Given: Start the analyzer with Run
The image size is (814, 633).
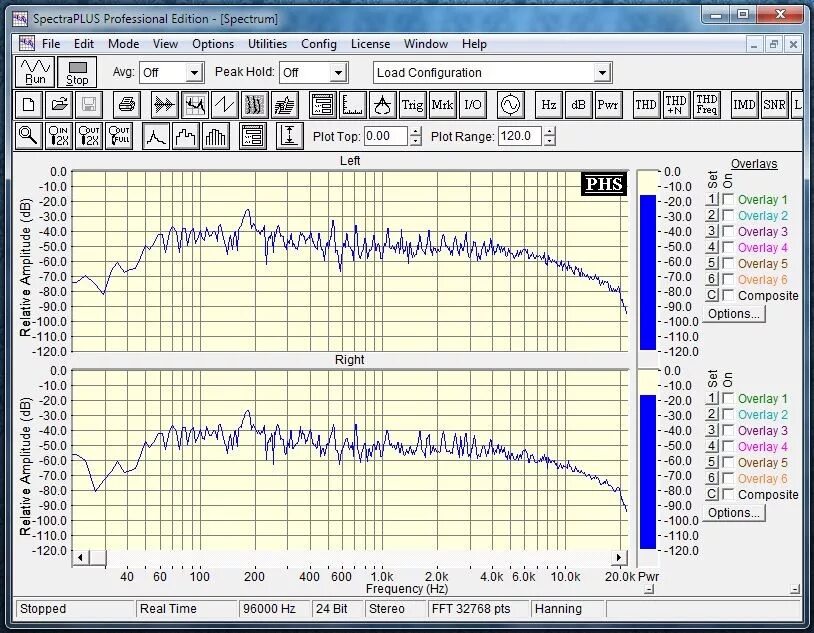Looking at the screenshot, I should coord(35,72).
